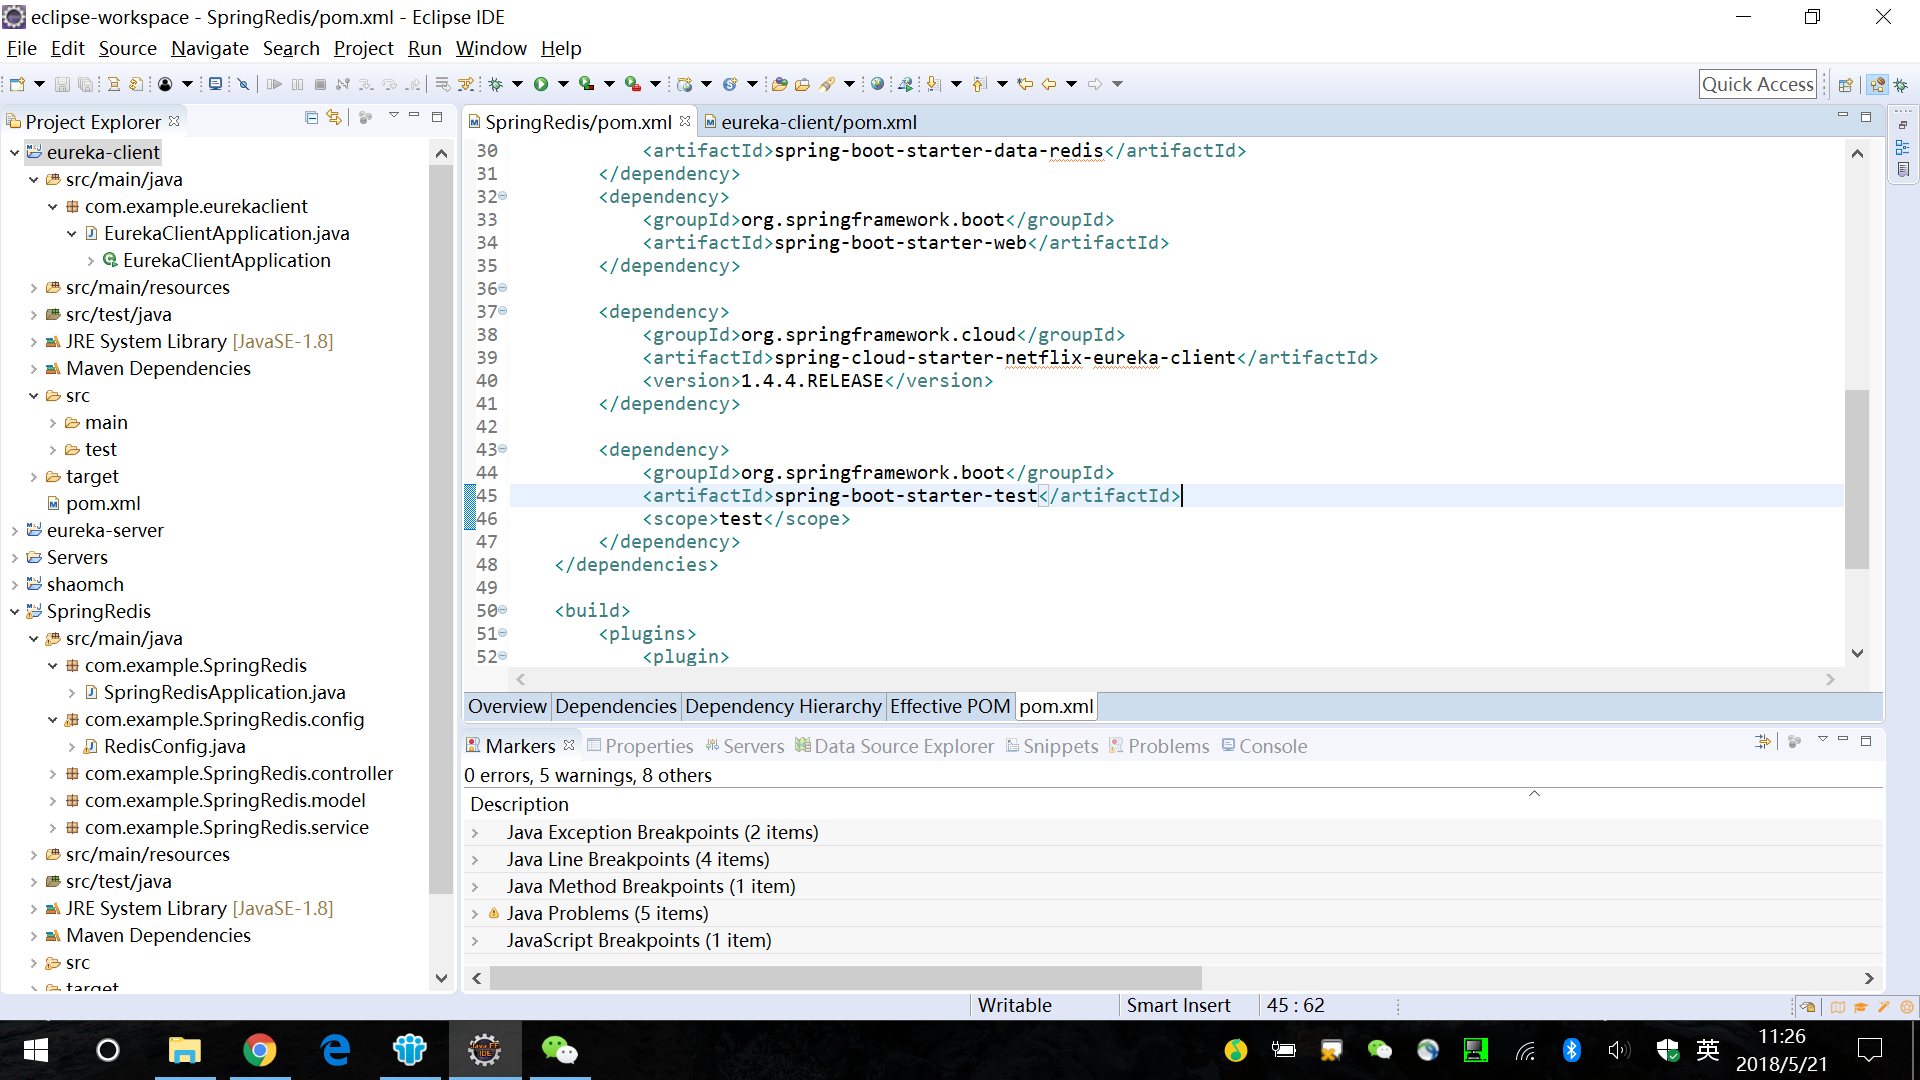Screen dimensions: 1920x1080
Task: Collapse the build fold on line 50
Action: (503, 610)
